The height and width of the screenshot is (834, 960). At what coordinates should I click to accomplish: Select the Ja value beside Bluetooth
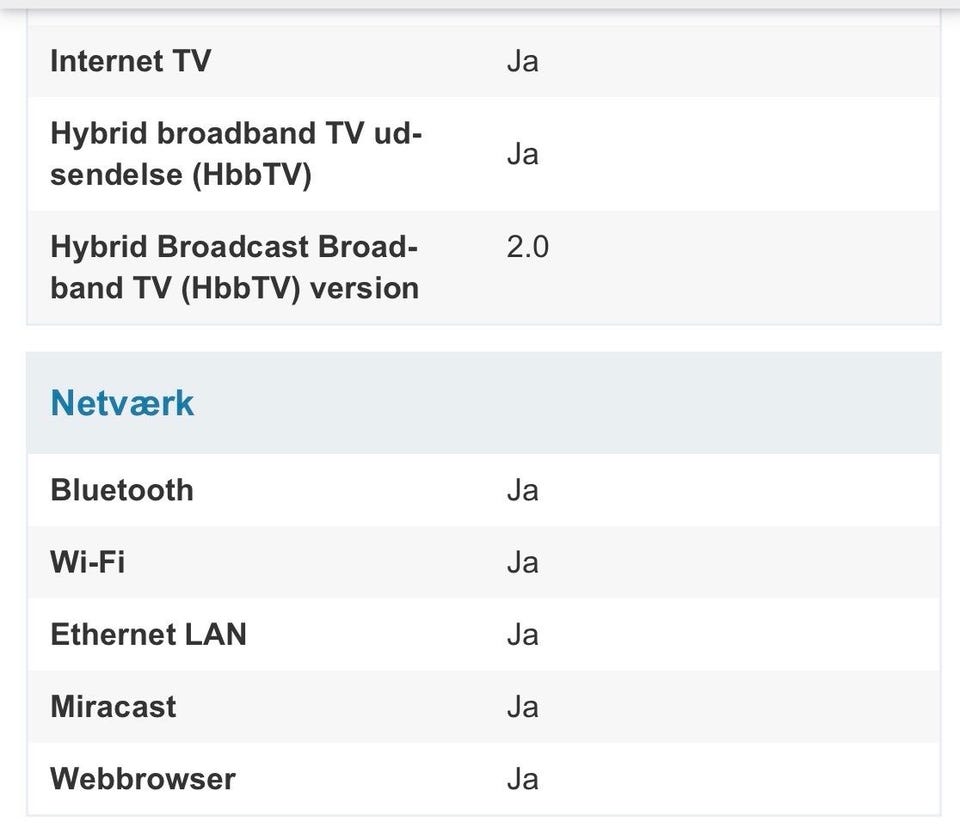click(x=522, y=490)
